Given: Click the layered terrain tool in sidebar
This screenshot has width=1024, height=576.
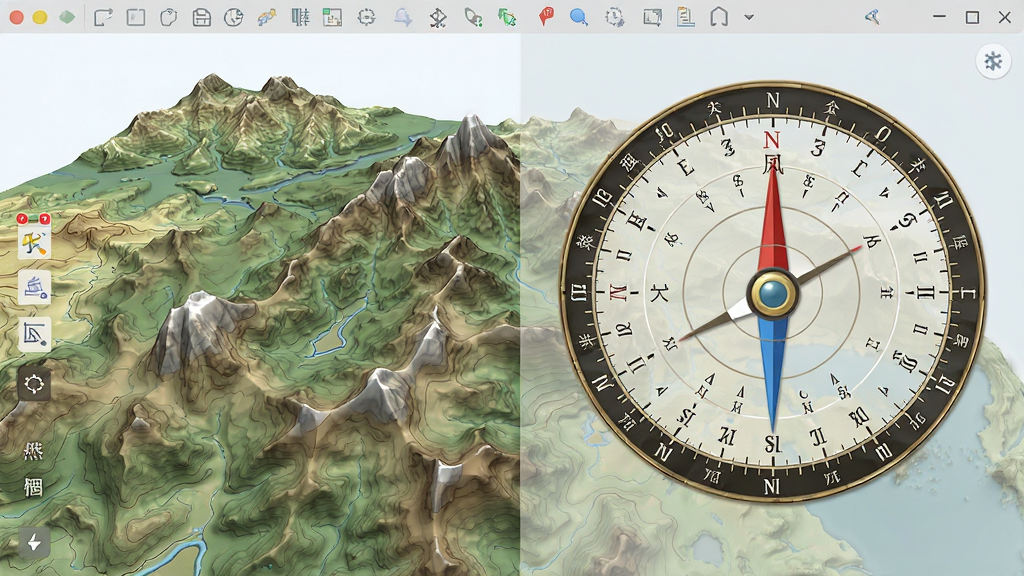Looking at the screenshot, I should click(x=34, y=288).
